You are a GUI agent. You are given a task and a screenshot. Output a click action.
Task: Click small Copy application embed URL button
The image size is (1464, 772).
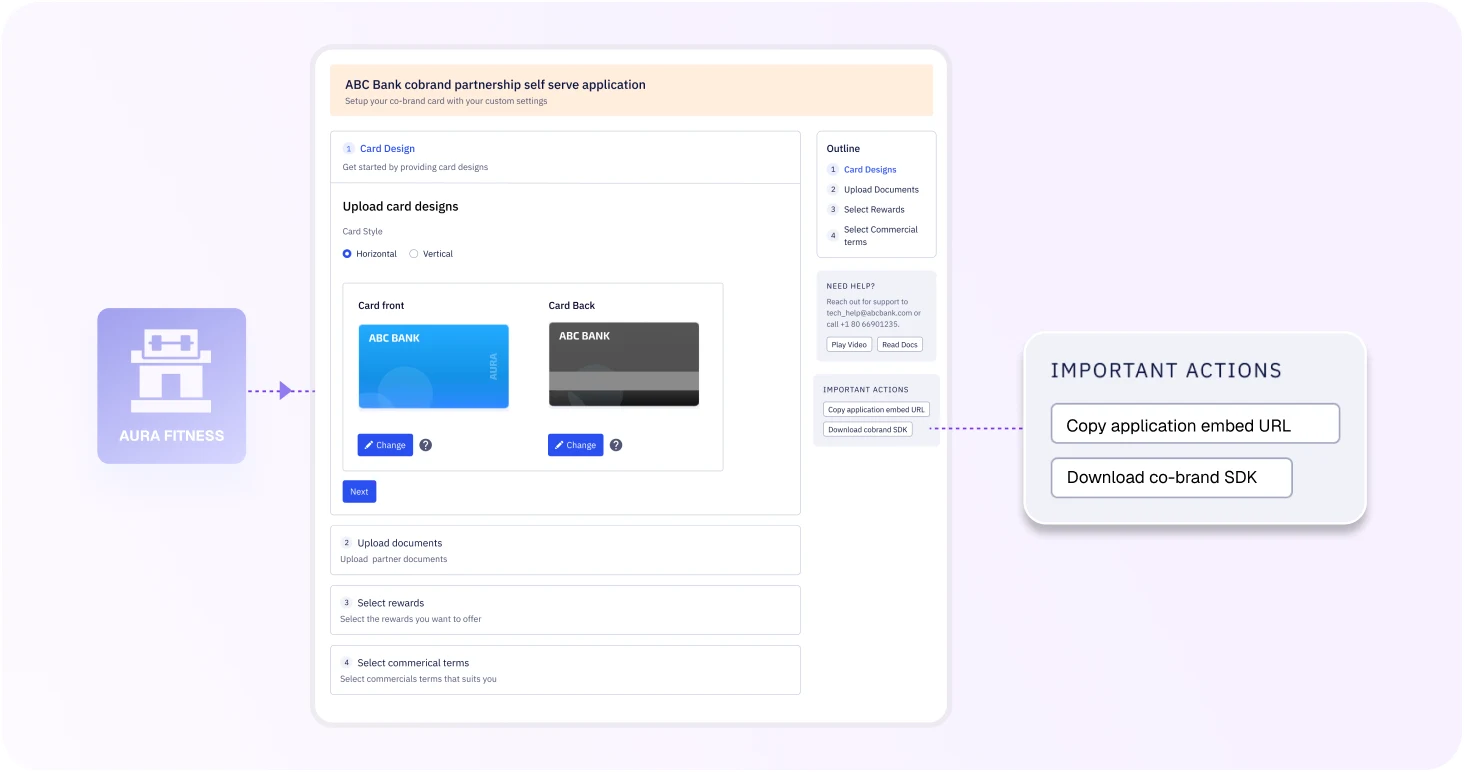[x=876, y=410]
